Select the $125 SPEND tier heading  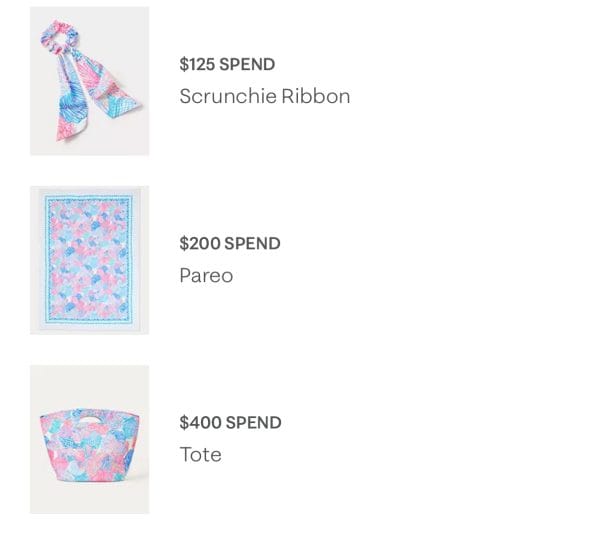click(x=227, y=64)
